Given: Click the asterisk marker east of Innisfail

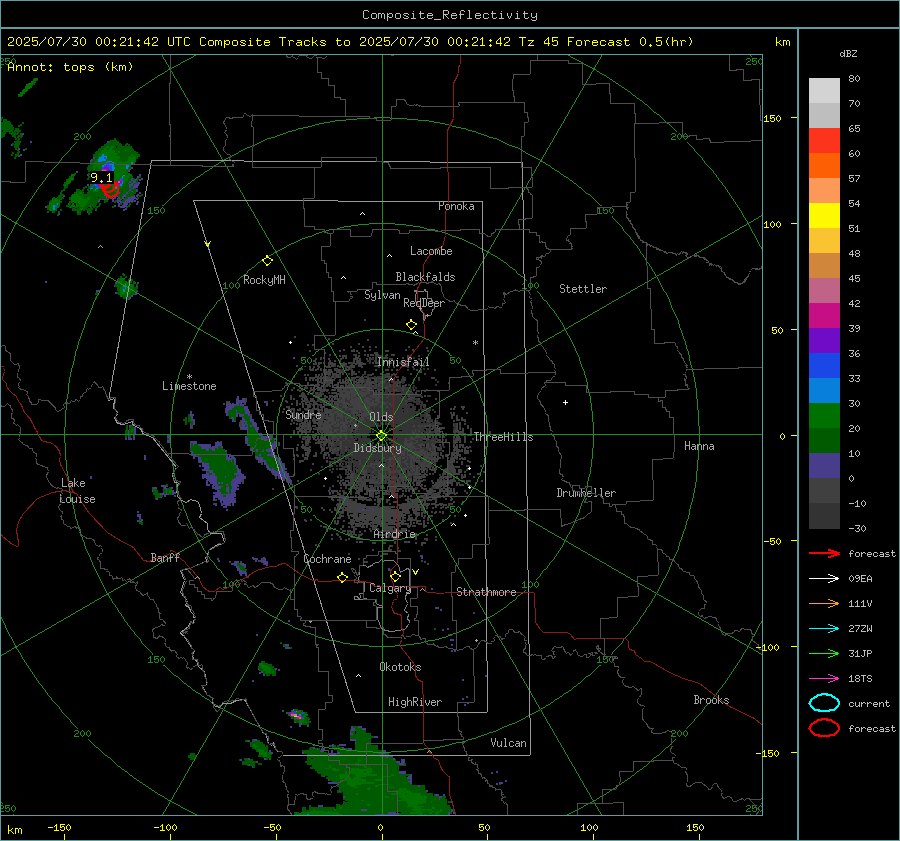Looking at the screenshot, I should click(x=475, y=343).
